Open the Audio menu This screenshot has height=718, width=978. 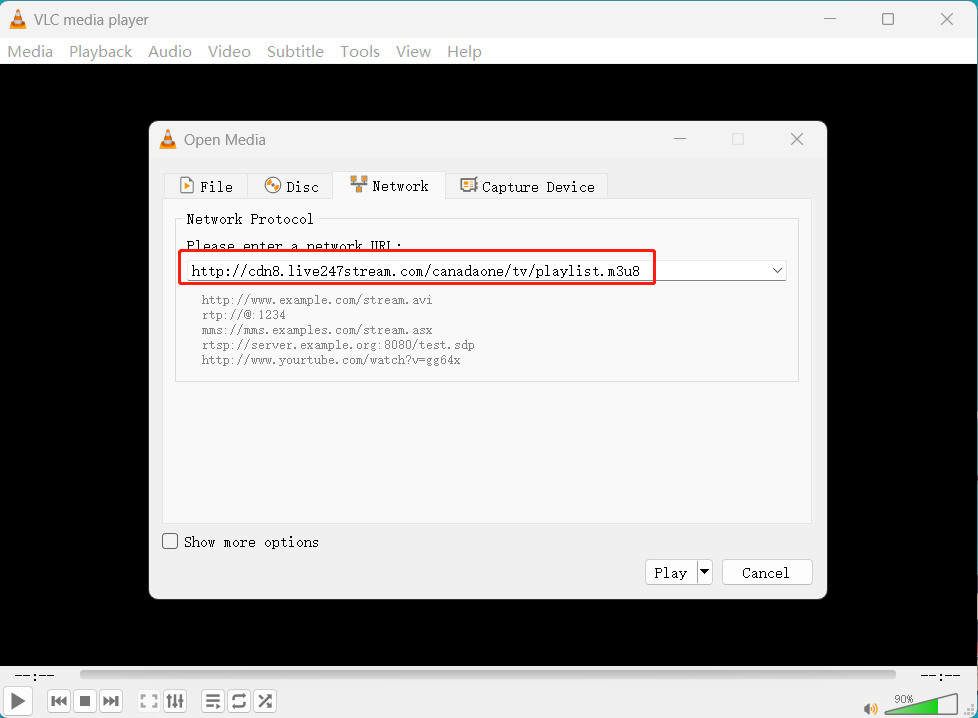point(170,52)
